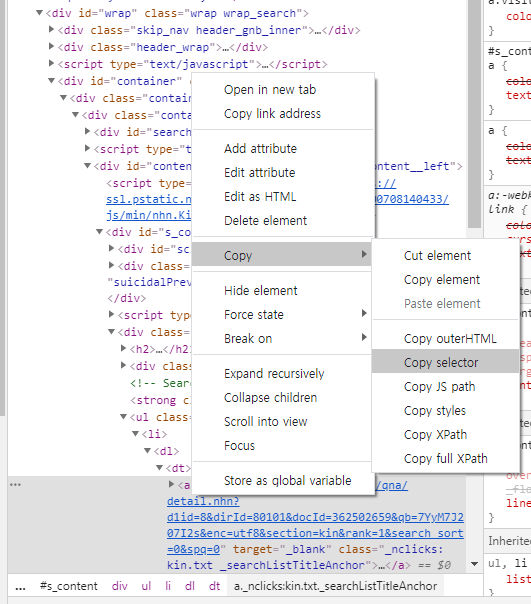Collapse the li element node
Viewport: 531px width, 604px height.
[x=135, y=433]
